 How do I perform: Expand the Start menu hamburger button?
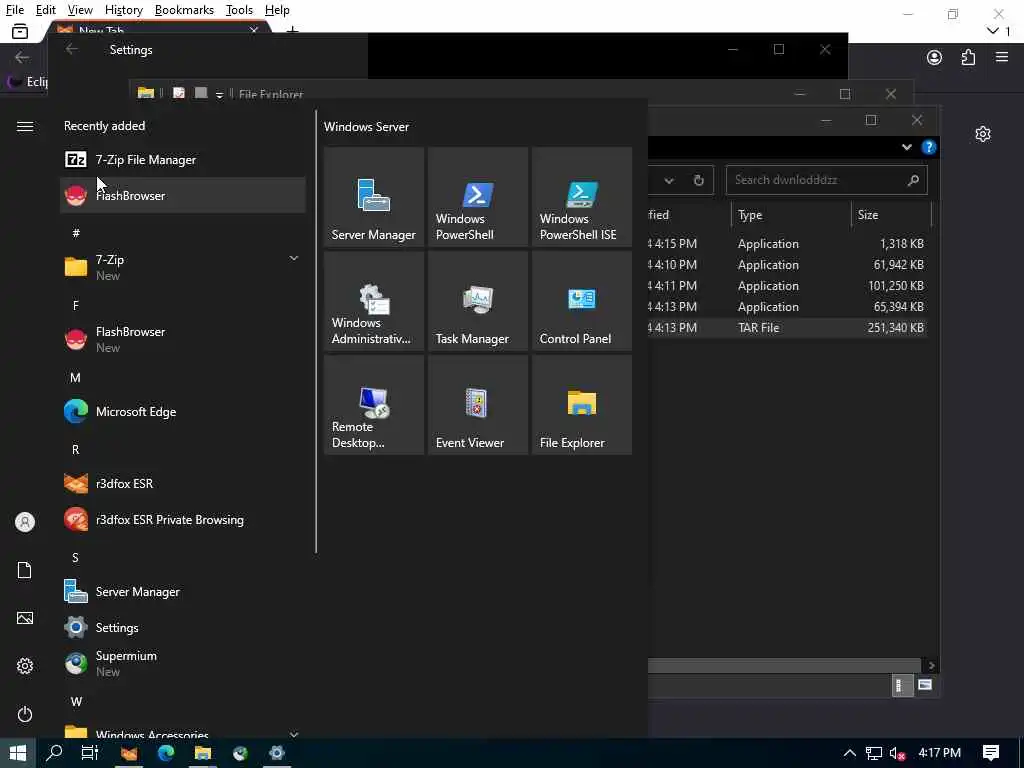(x=25, y=126)
